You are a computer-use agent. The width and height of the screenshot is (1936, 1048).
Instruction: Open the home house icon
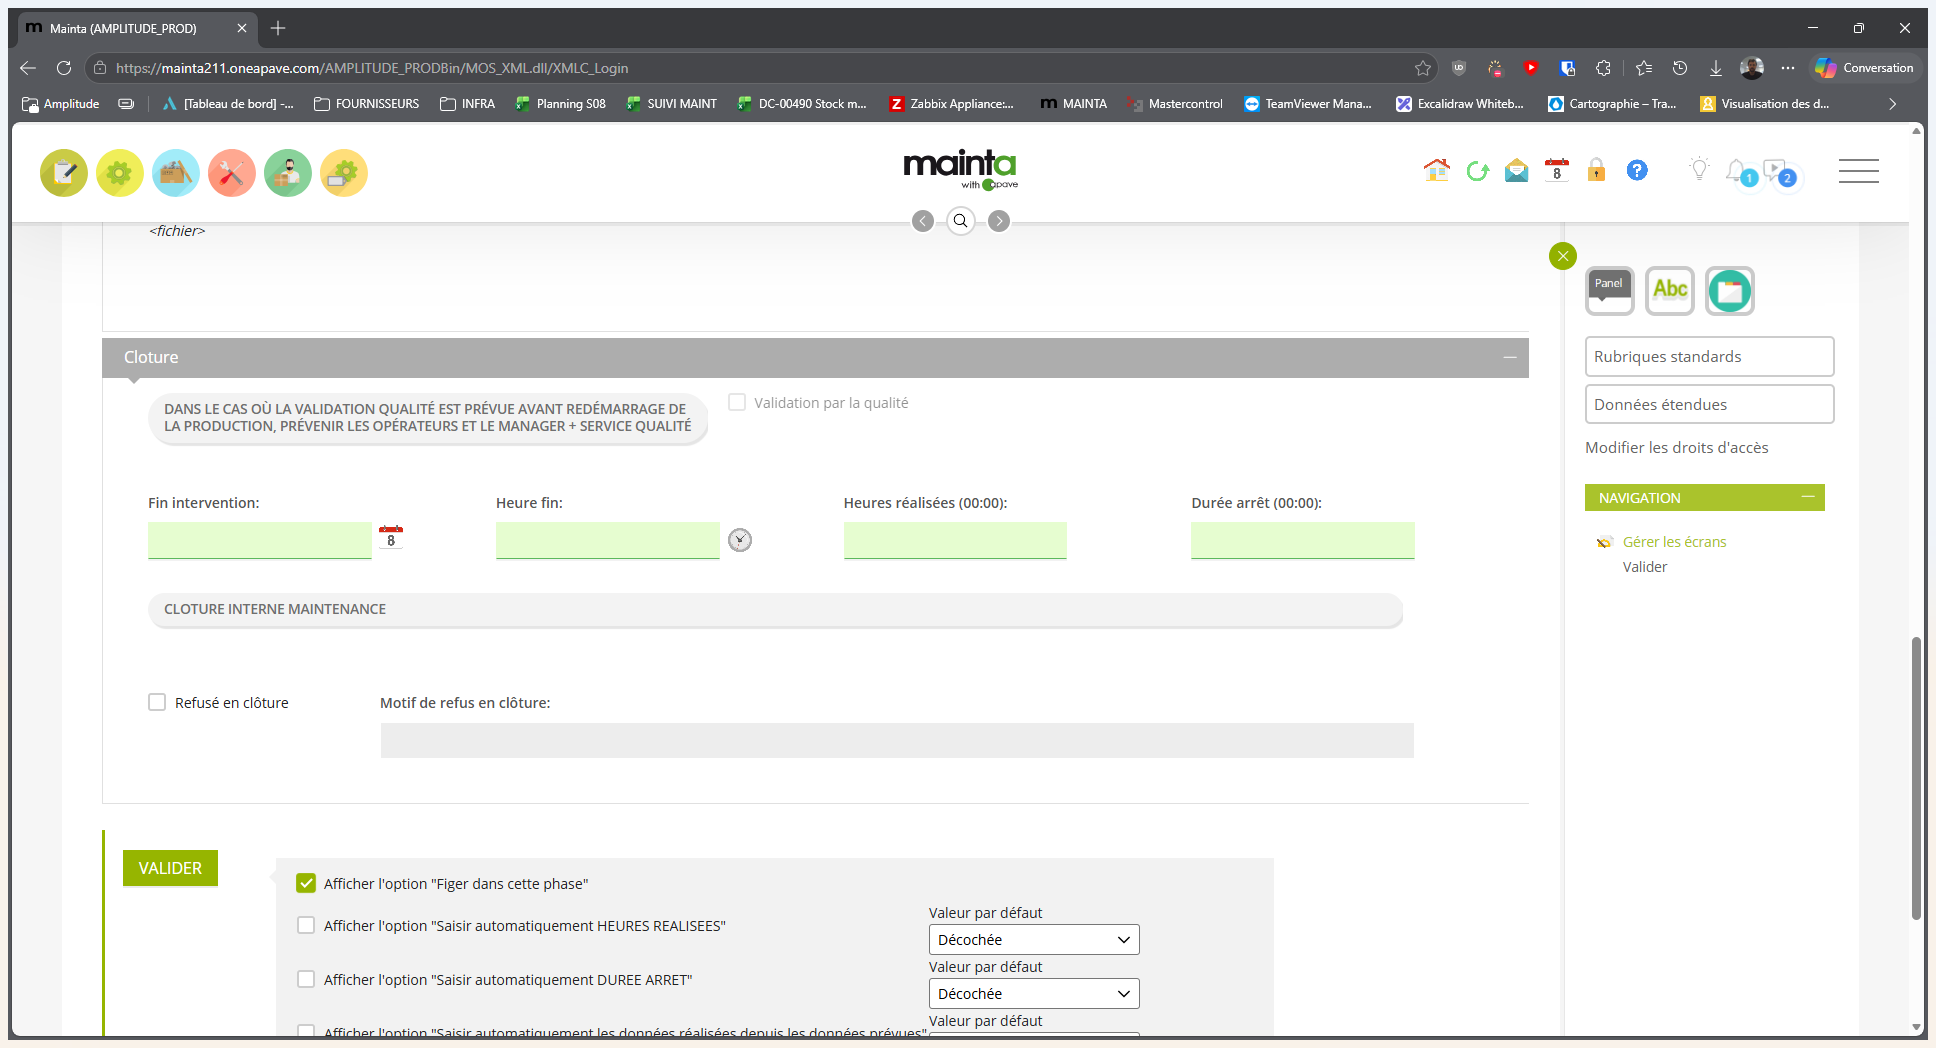[1436, 171]
